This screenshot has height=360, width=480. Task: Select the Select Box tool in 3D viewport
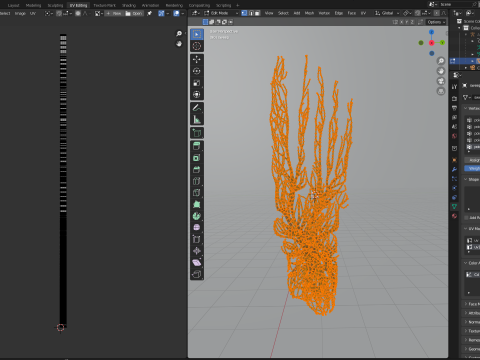pos(197,34)
